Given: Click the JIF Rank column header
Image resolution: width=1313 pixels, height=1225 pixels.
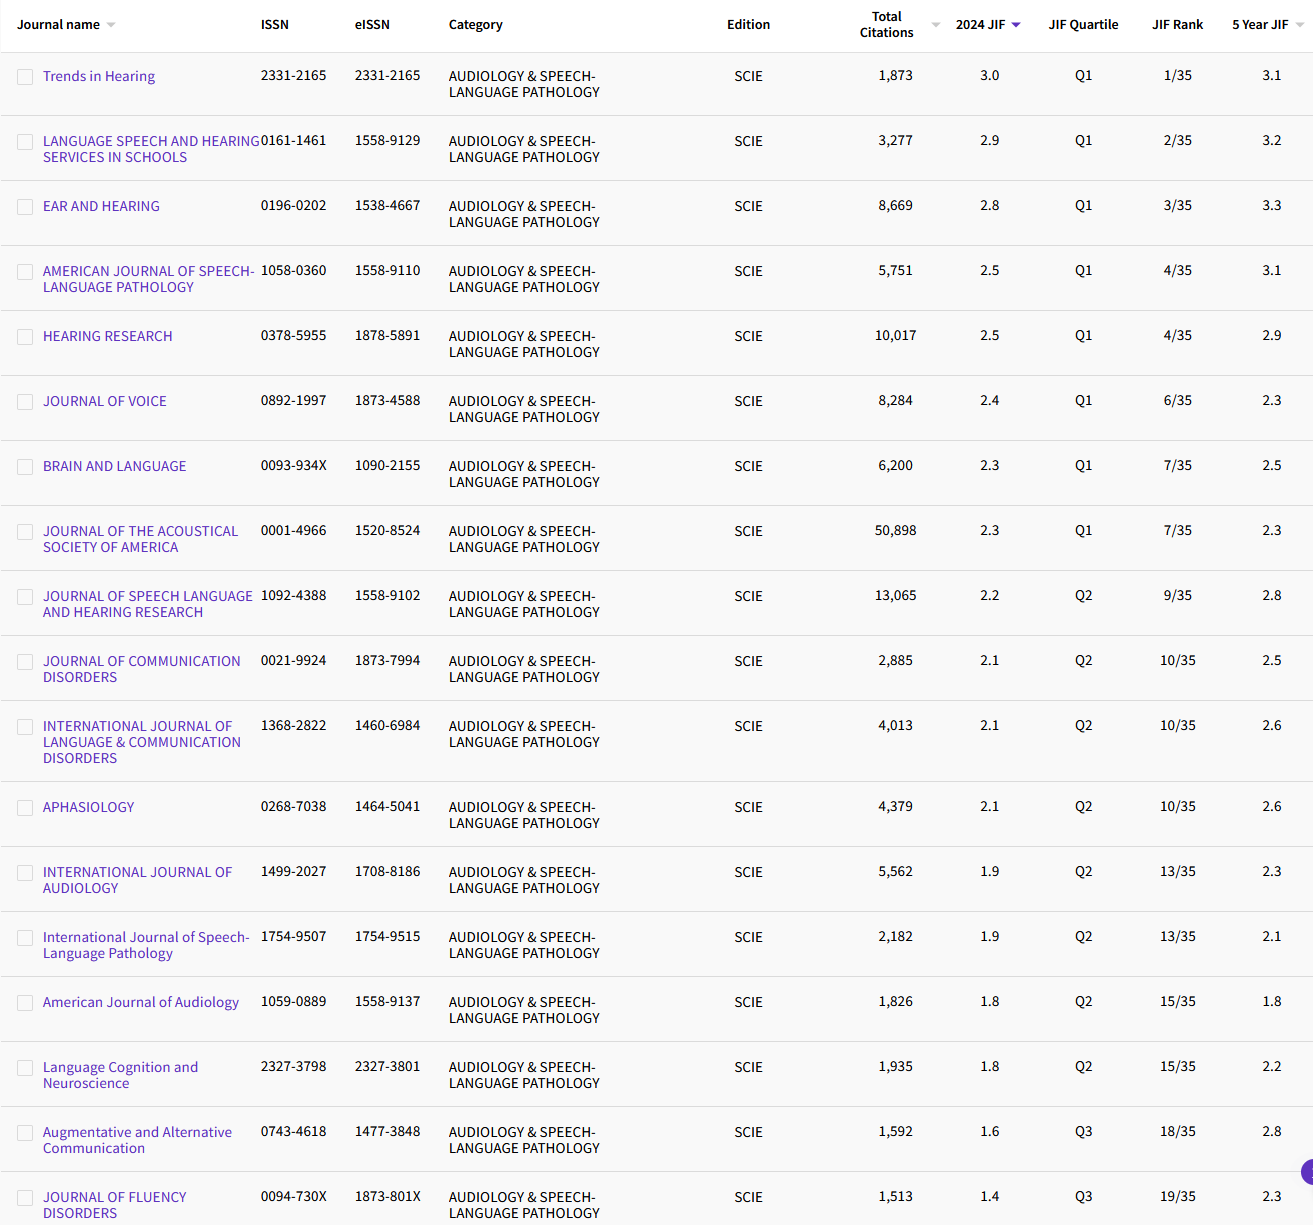Looking at the screenshot, I should coord(1177,25).
